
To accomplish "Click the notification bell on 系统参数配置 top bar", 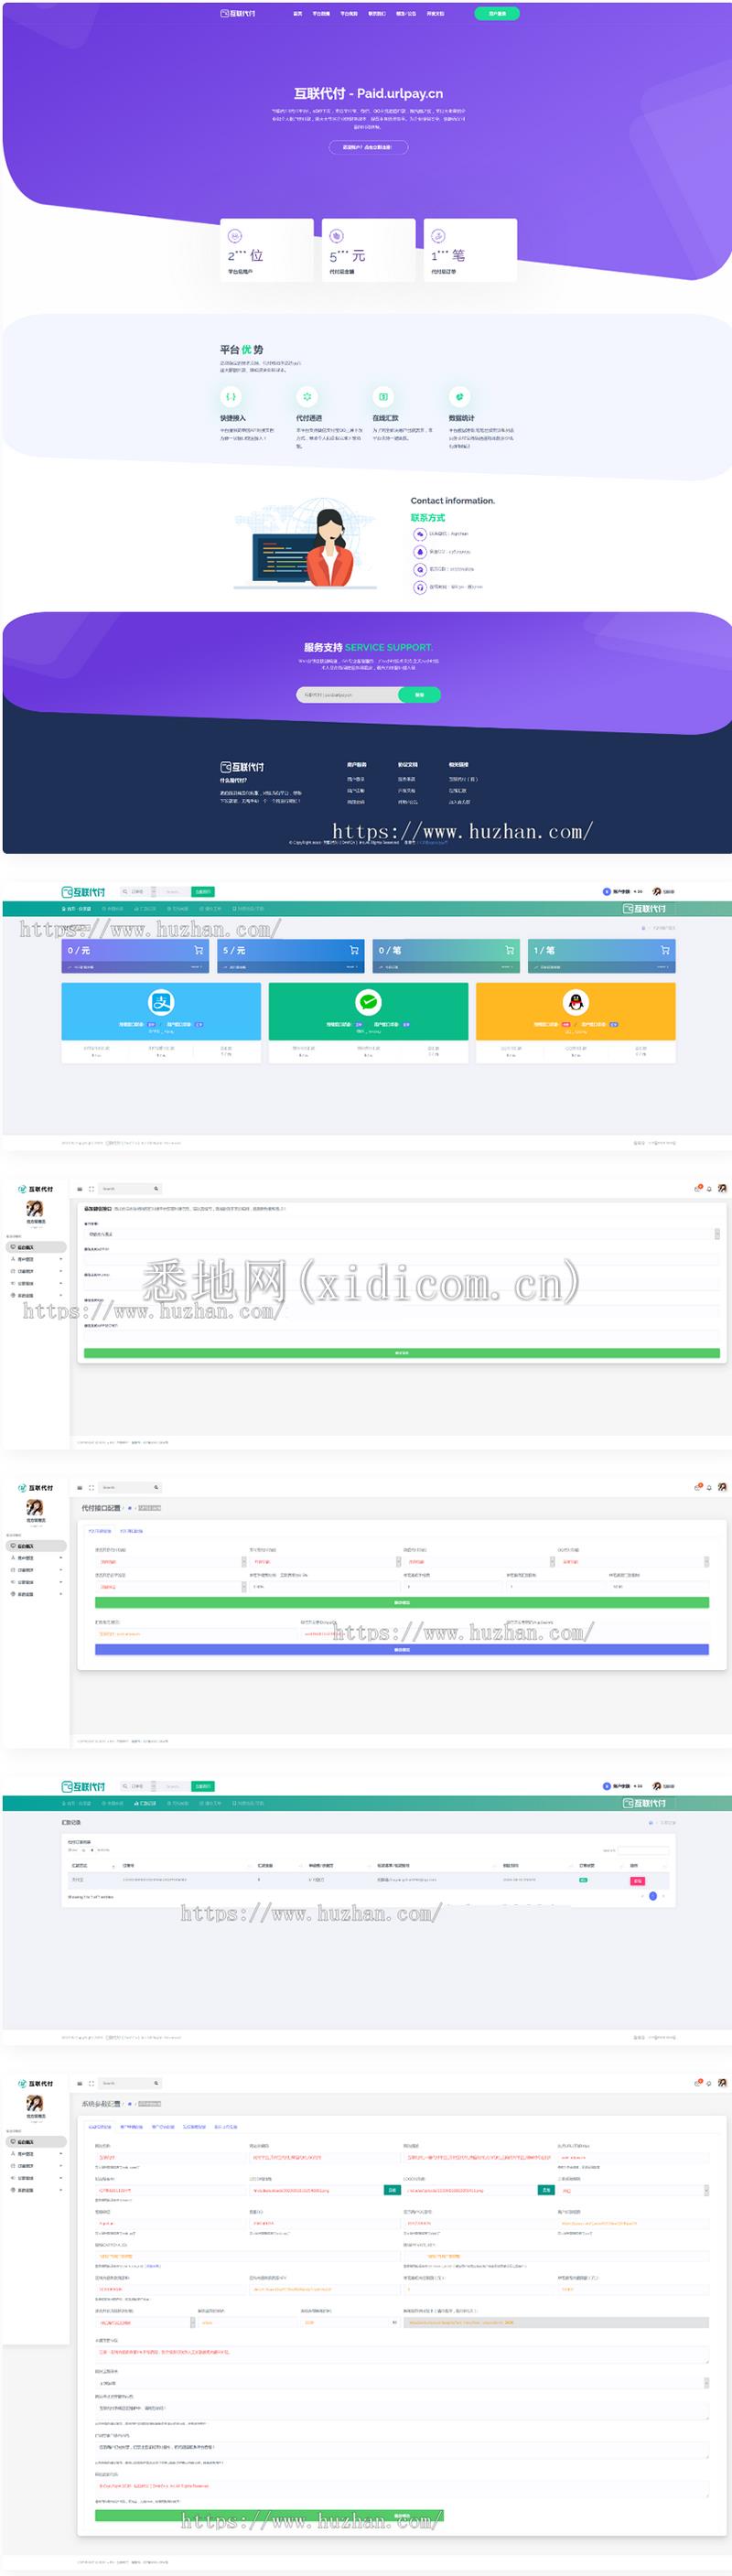I will (x=709, y=2083).
